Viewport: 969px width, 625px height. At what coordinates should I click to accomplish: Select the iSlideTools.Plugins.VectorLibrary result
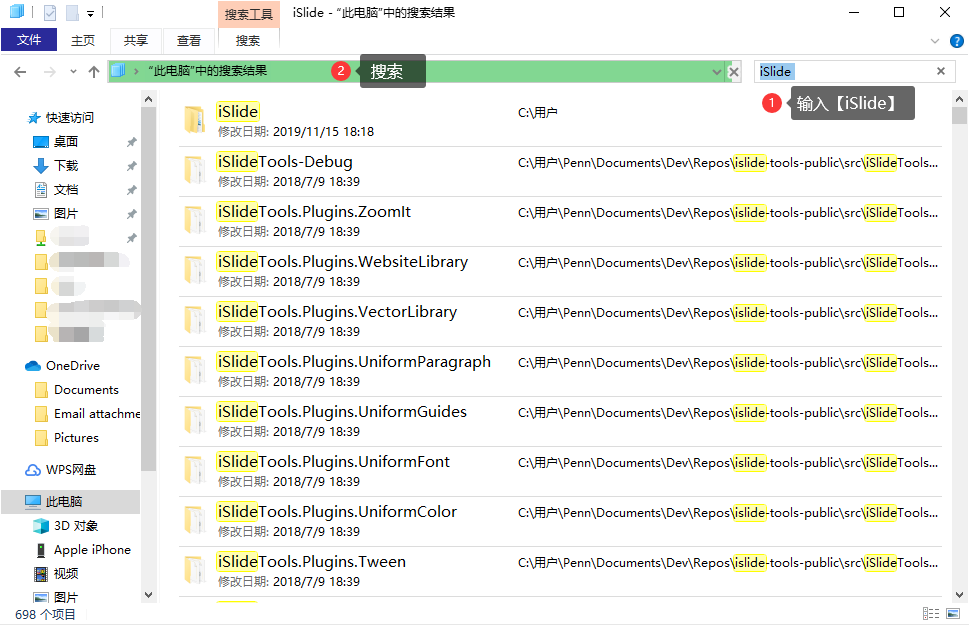tap(560, 321)
